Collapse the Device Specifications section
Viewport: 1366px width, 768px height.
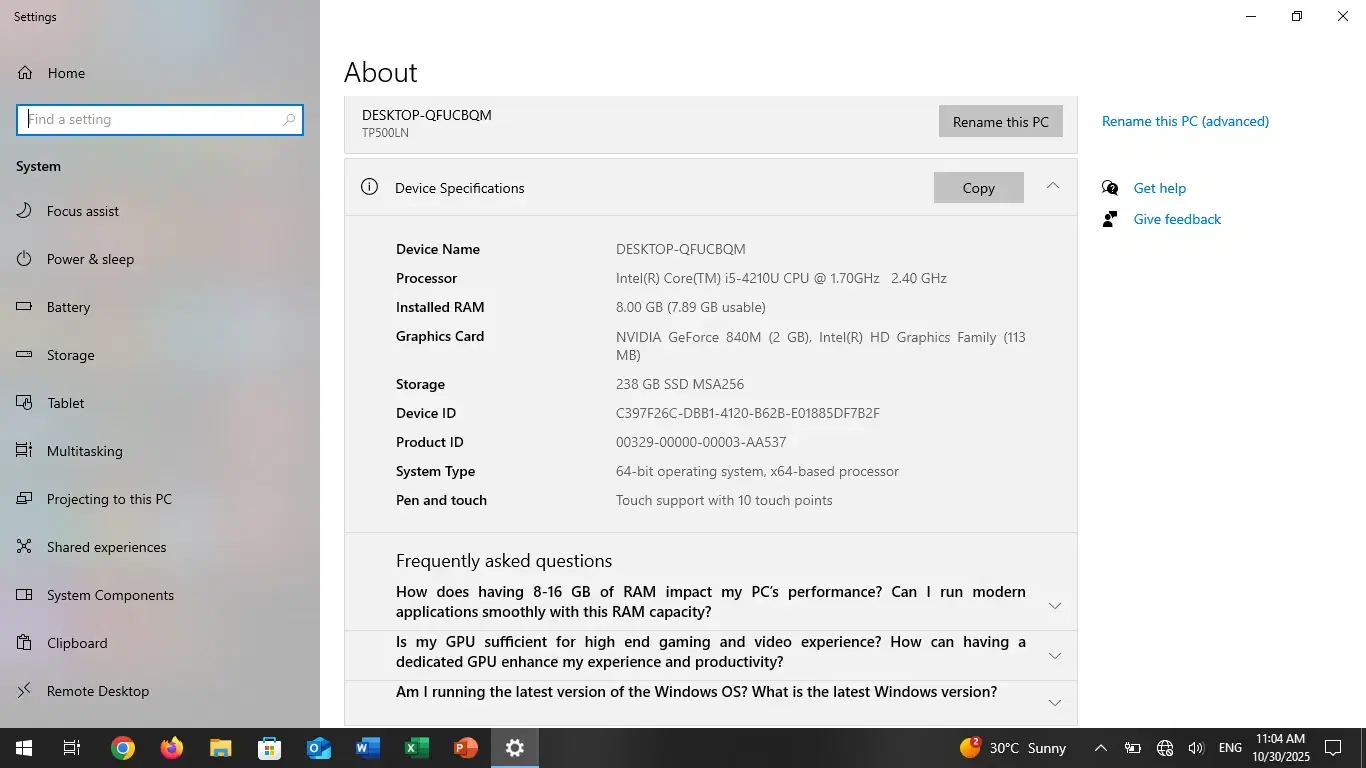coord(1052,186)
